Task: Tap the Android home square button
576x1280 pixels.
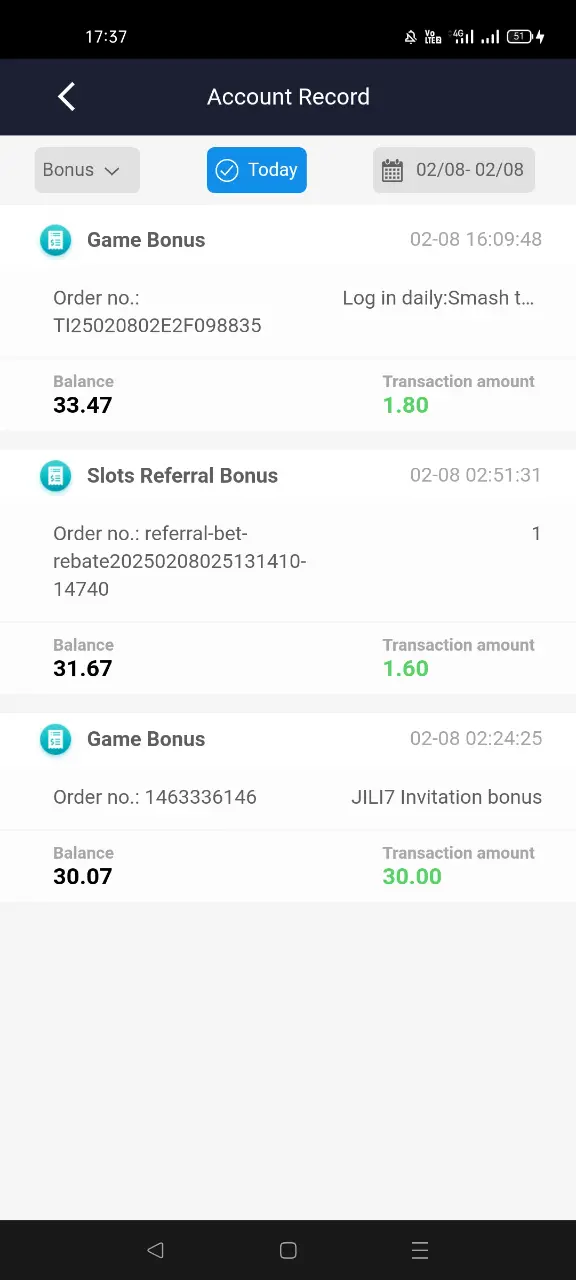Action: coord(288,1250)
